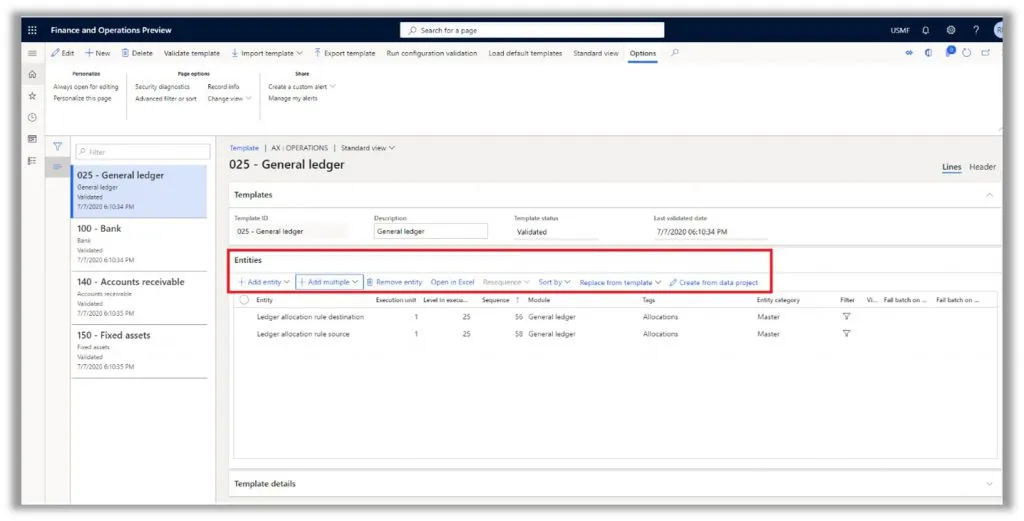1024x521 pixels.
Task: Open Add multiple dropdown
Action: point(329,282)
